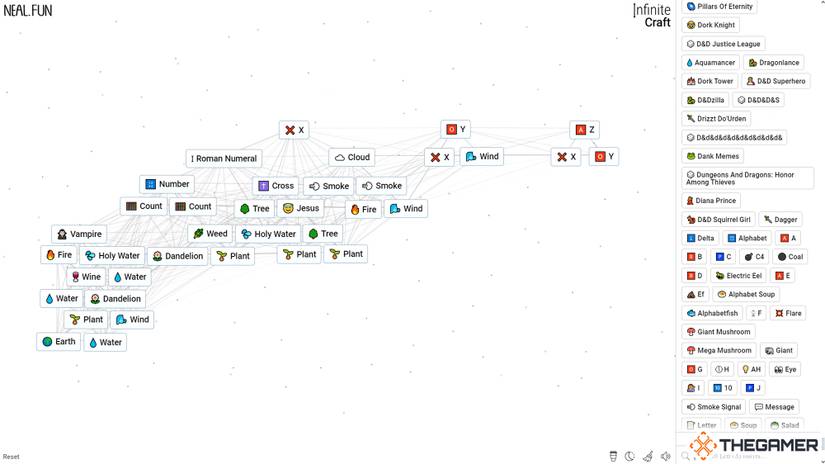Click the Cross element on canvas

(276, 186)
